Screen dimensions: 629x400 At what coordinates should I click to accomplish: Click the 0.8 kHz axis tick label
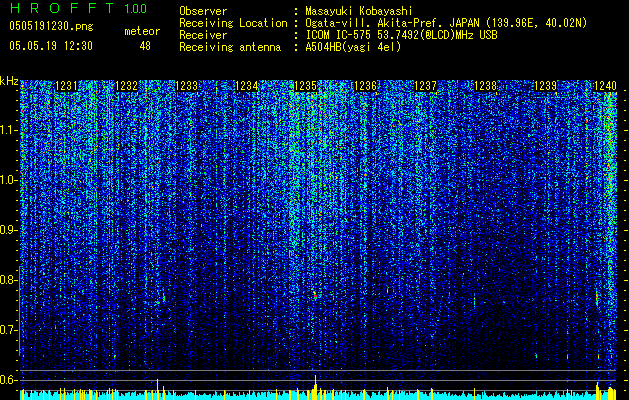(x=8, y=280)
